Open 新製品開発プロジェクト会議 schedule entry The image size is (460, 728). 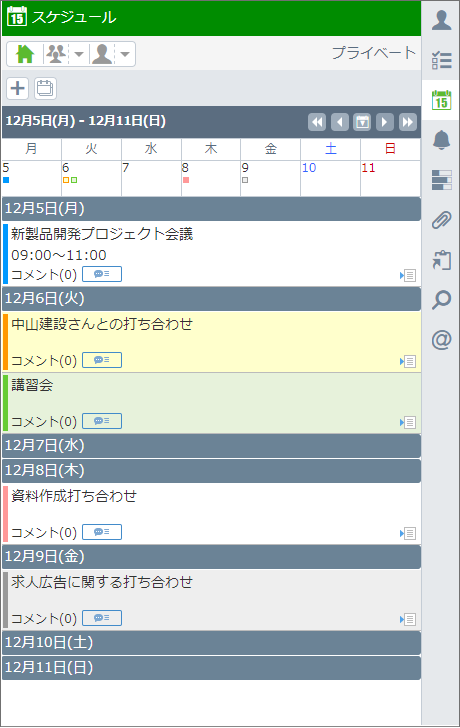click(x=102, y=234)
